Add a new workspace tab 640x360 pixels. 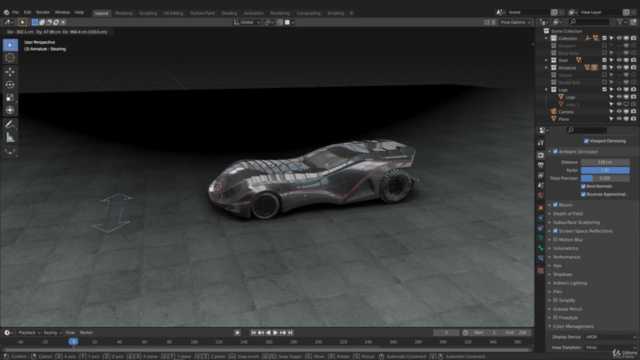(x=352, y=13)
